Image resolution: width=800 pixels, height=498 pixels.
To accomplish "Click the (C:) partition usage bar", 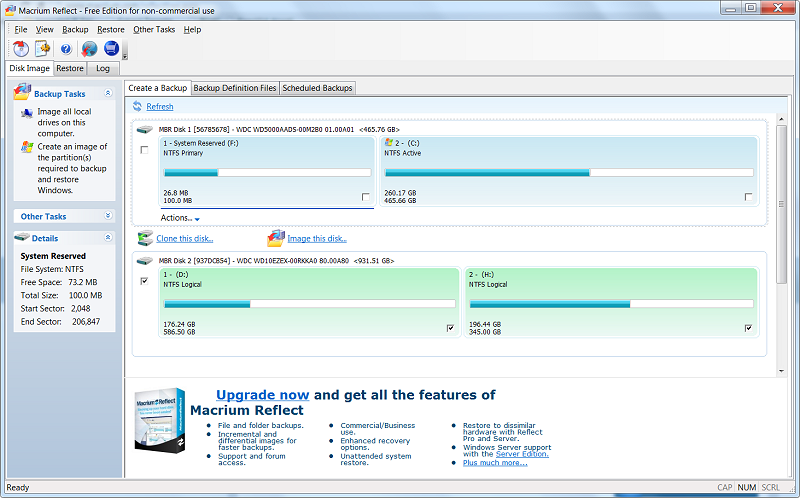I will 569,172.
